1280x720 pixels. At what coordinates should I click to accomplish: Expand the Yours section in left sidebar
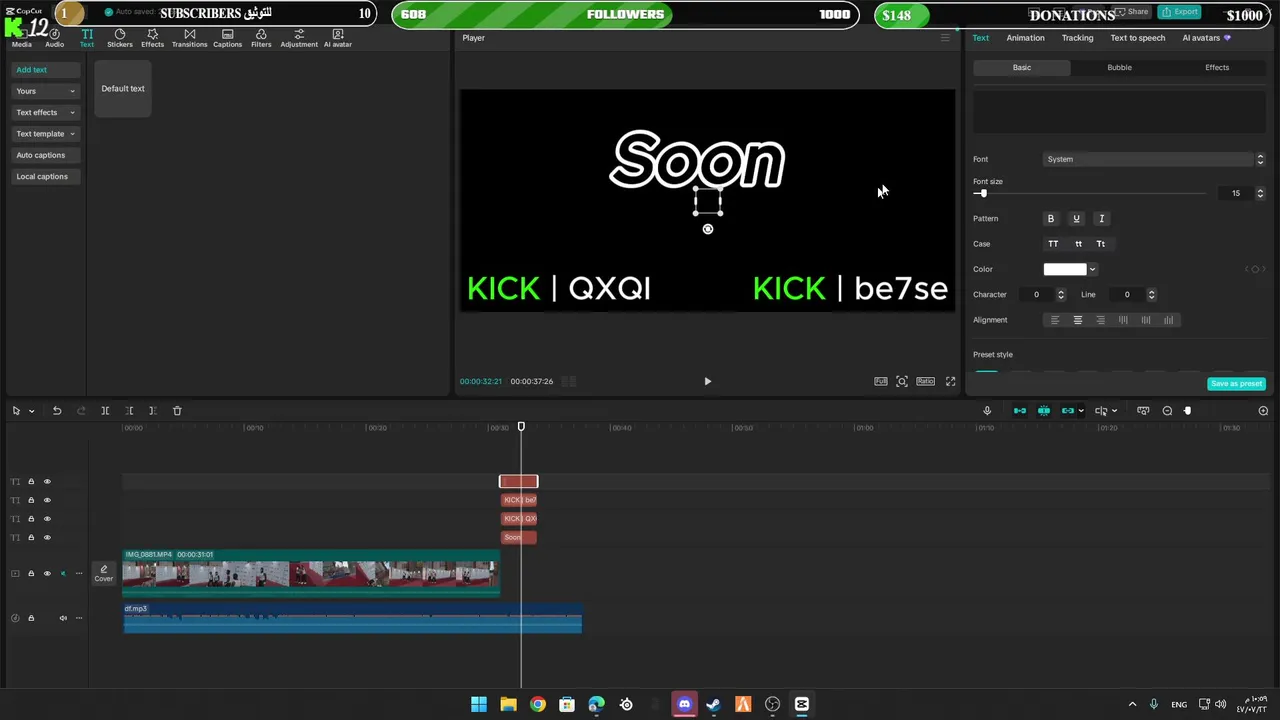click(x=45, y=91)
